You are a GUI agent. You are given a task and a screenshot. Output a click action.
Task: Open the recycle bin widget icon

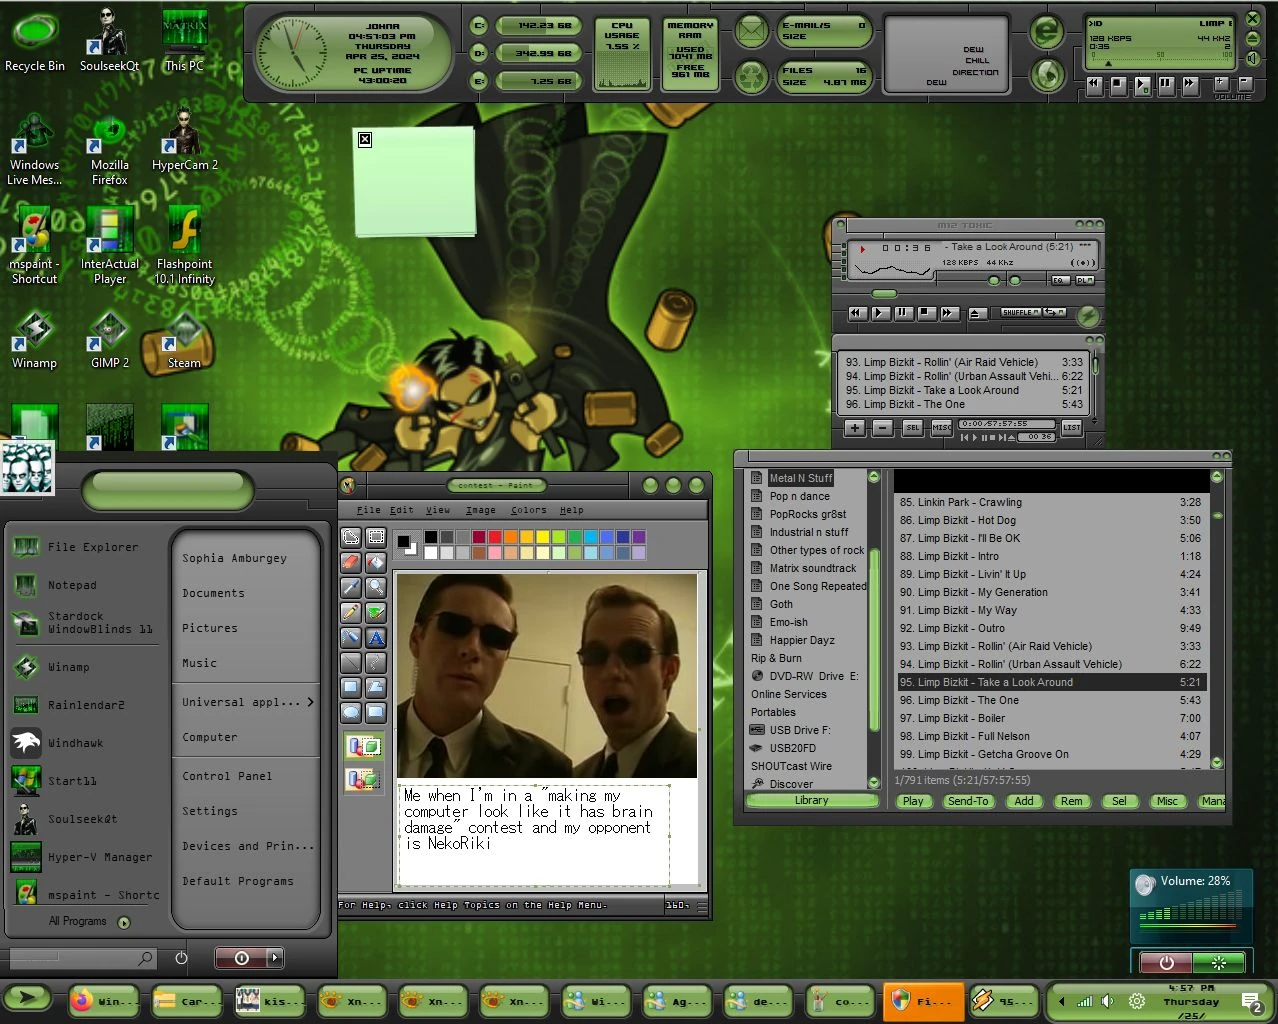[x=751, y=76]
